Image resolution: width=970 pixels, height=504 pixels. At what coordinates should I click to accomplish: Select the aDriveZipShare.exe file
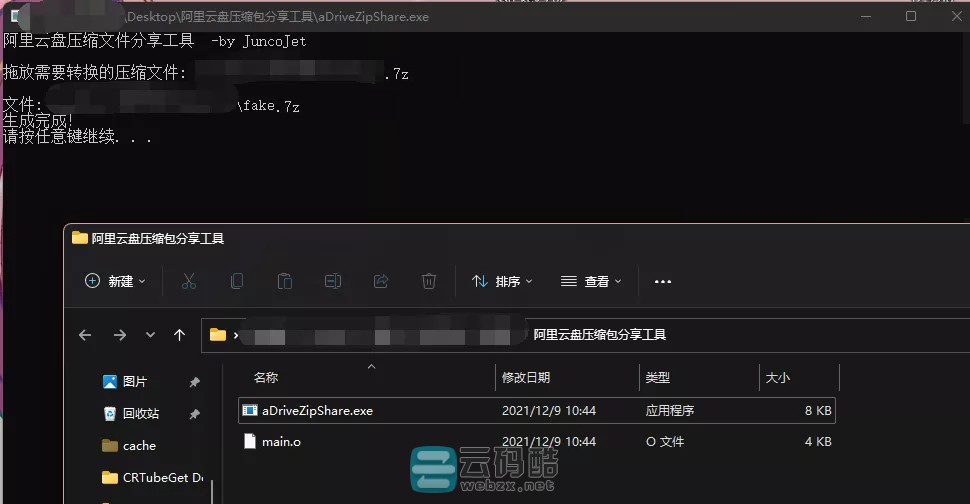pyautogui.click(x=536, y=411)
